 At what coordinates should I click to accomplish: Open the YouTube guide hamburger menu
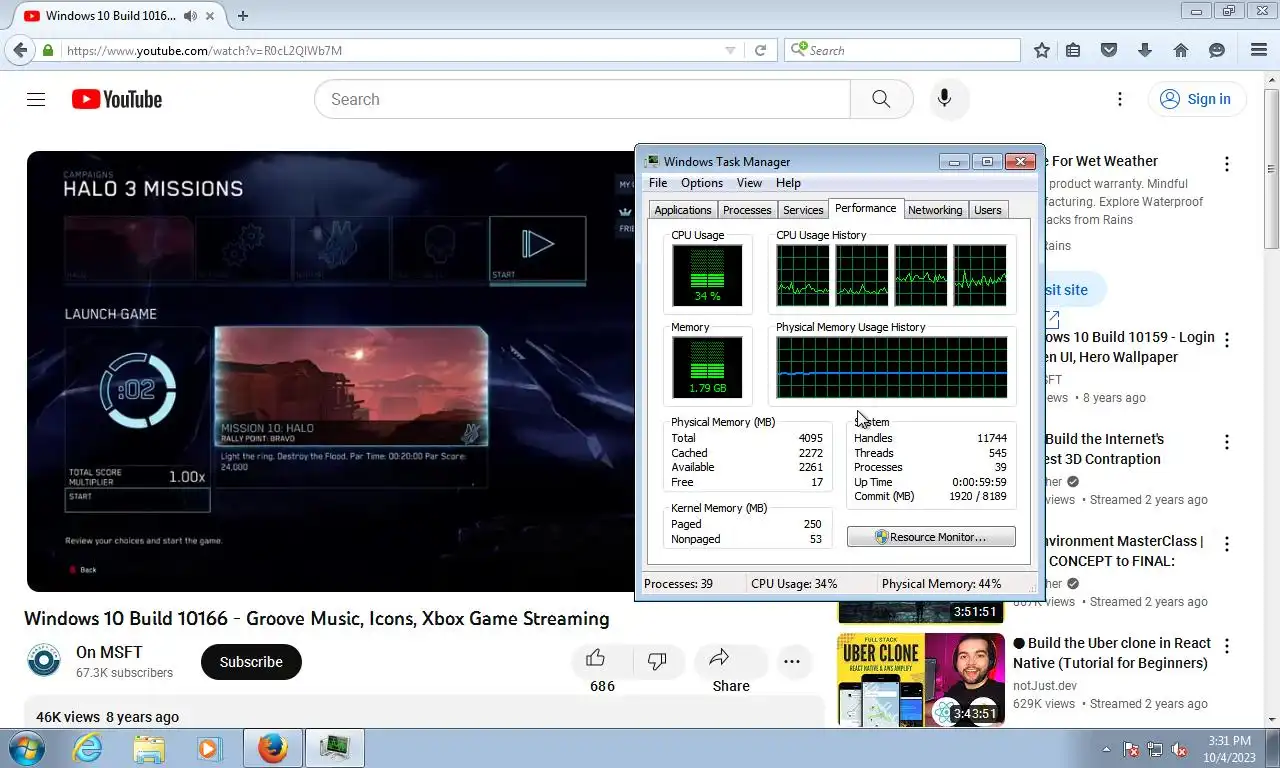tap(36, 99)
